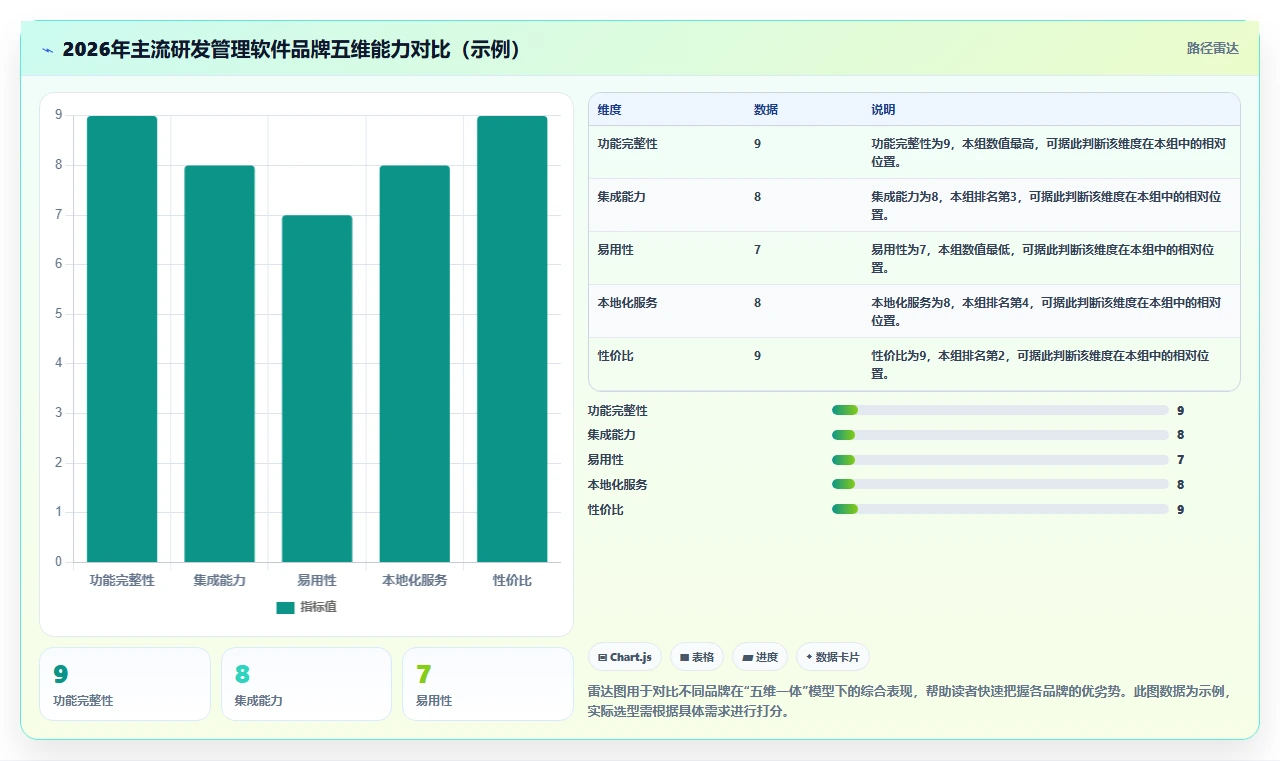
Task: Click the 数据 column header
Action: pos(766,109)
